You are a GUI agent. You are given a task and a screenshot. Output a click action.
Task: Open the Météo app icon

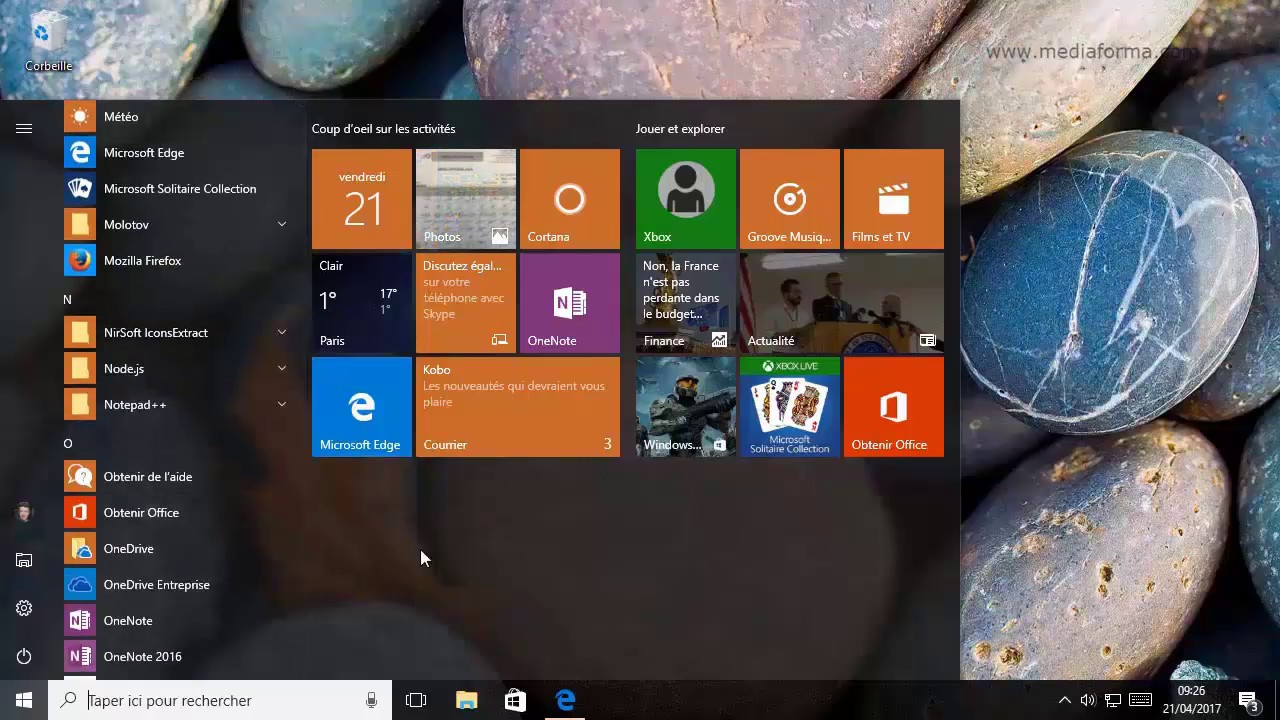coord(80,117)
